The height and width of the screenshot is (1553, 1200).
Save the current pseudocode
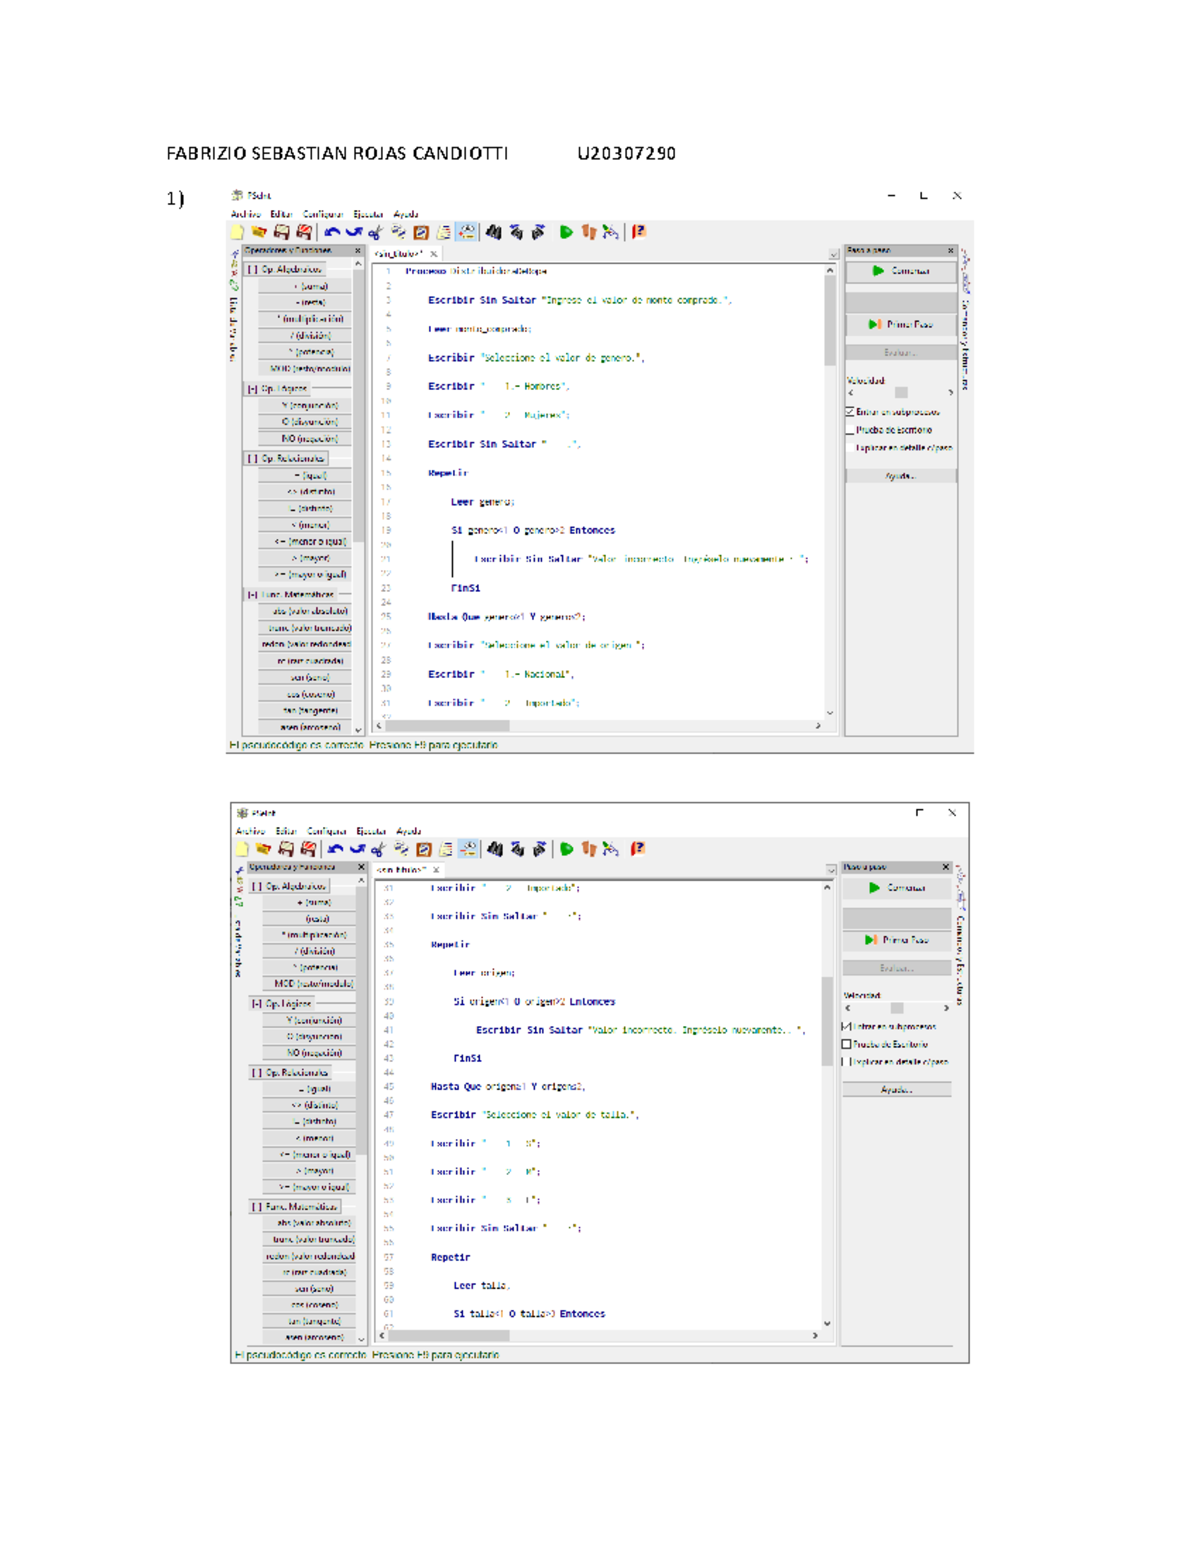[281, 232]
